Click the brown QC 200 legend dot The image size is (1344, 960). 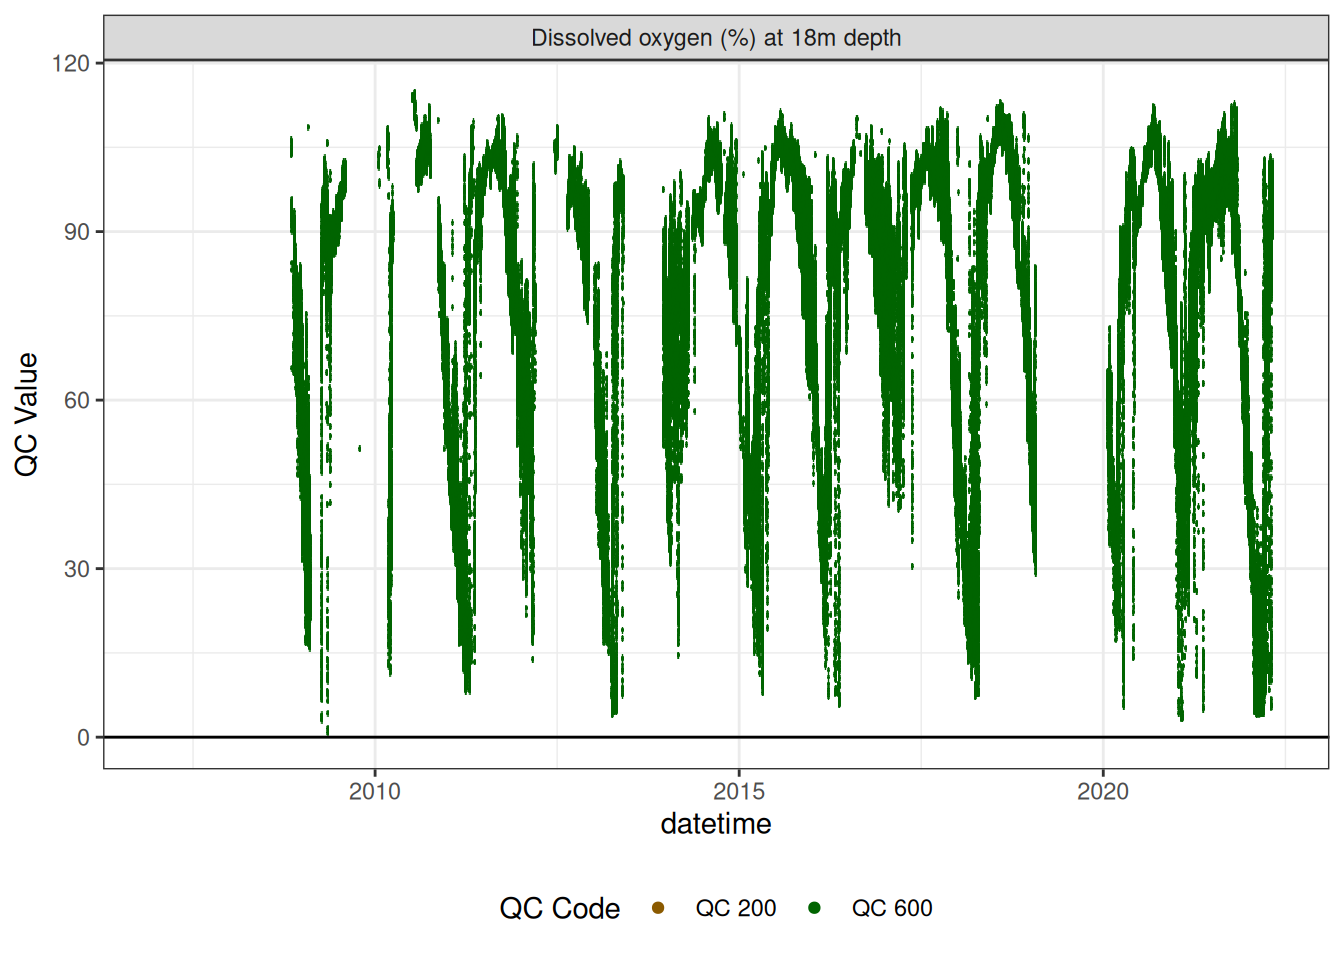click(658, 908)
